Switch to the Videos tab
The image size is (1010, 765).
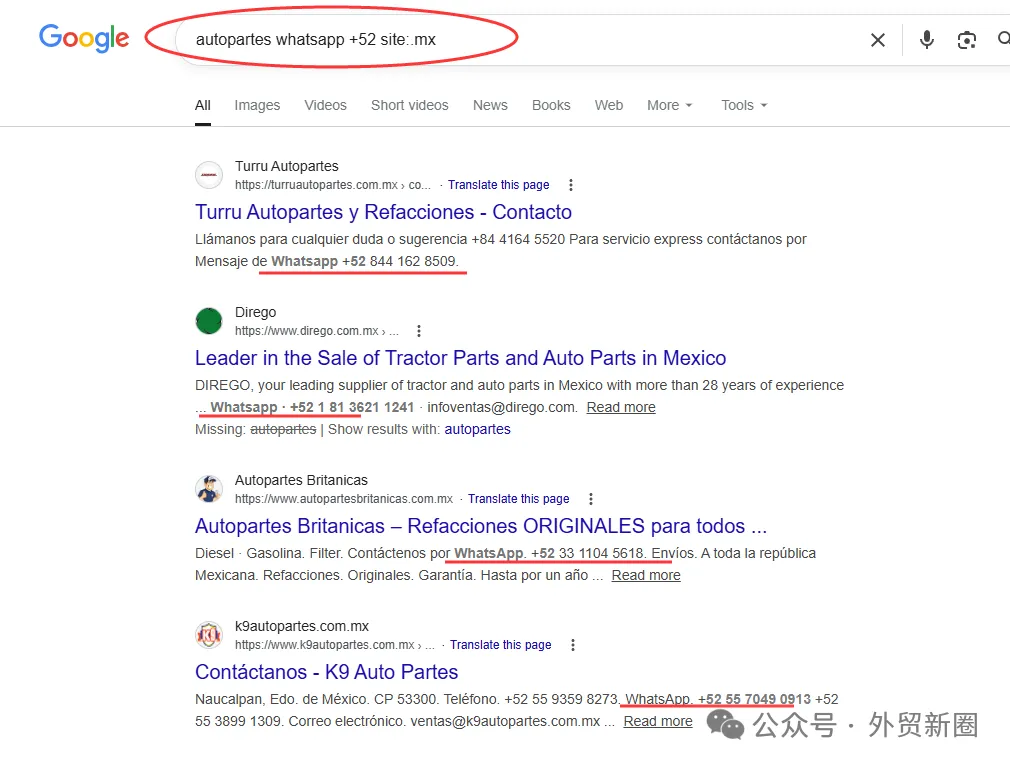point(325,105)
